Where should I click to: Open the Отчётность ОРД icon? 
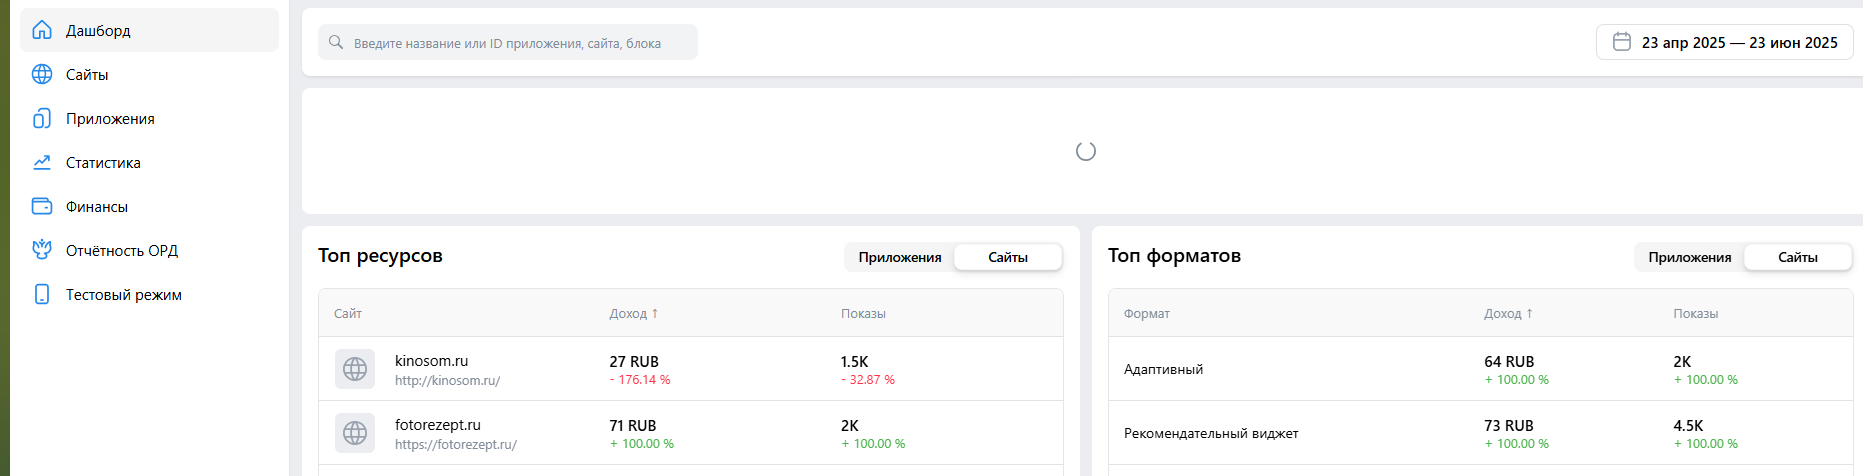click(x=42, y=250)
